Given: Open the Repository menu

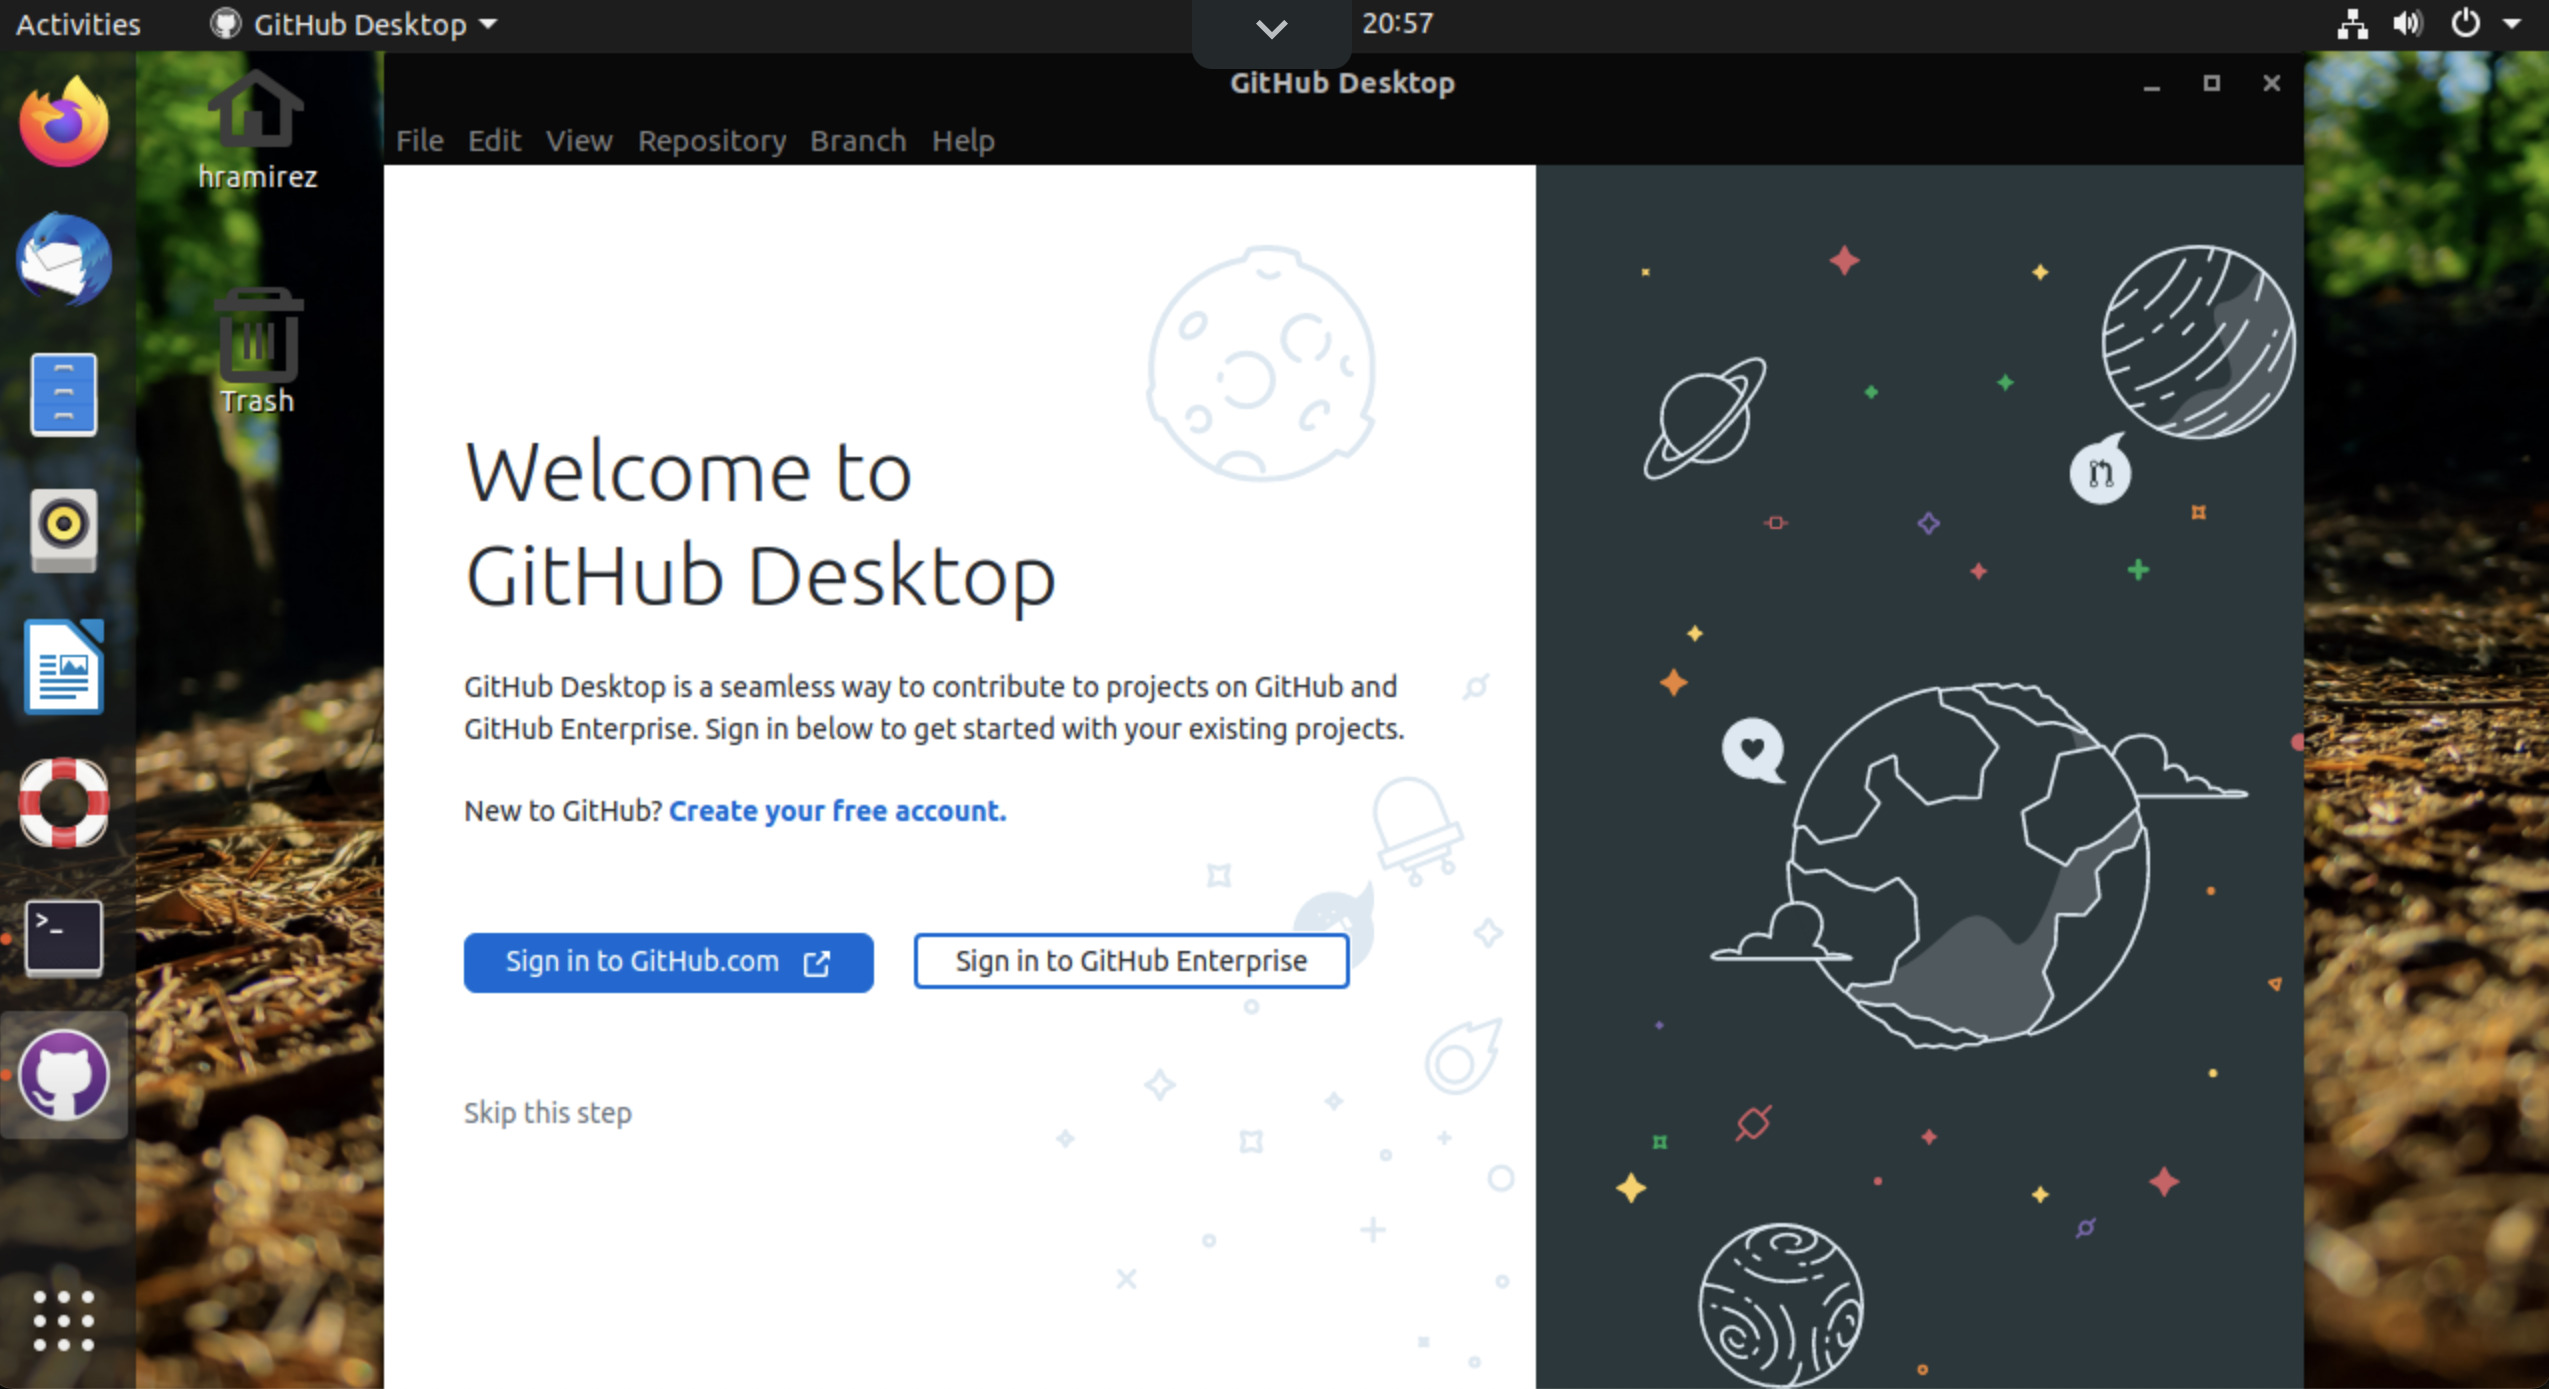Looking at the screenshot, I should click(x=711, y=141).
